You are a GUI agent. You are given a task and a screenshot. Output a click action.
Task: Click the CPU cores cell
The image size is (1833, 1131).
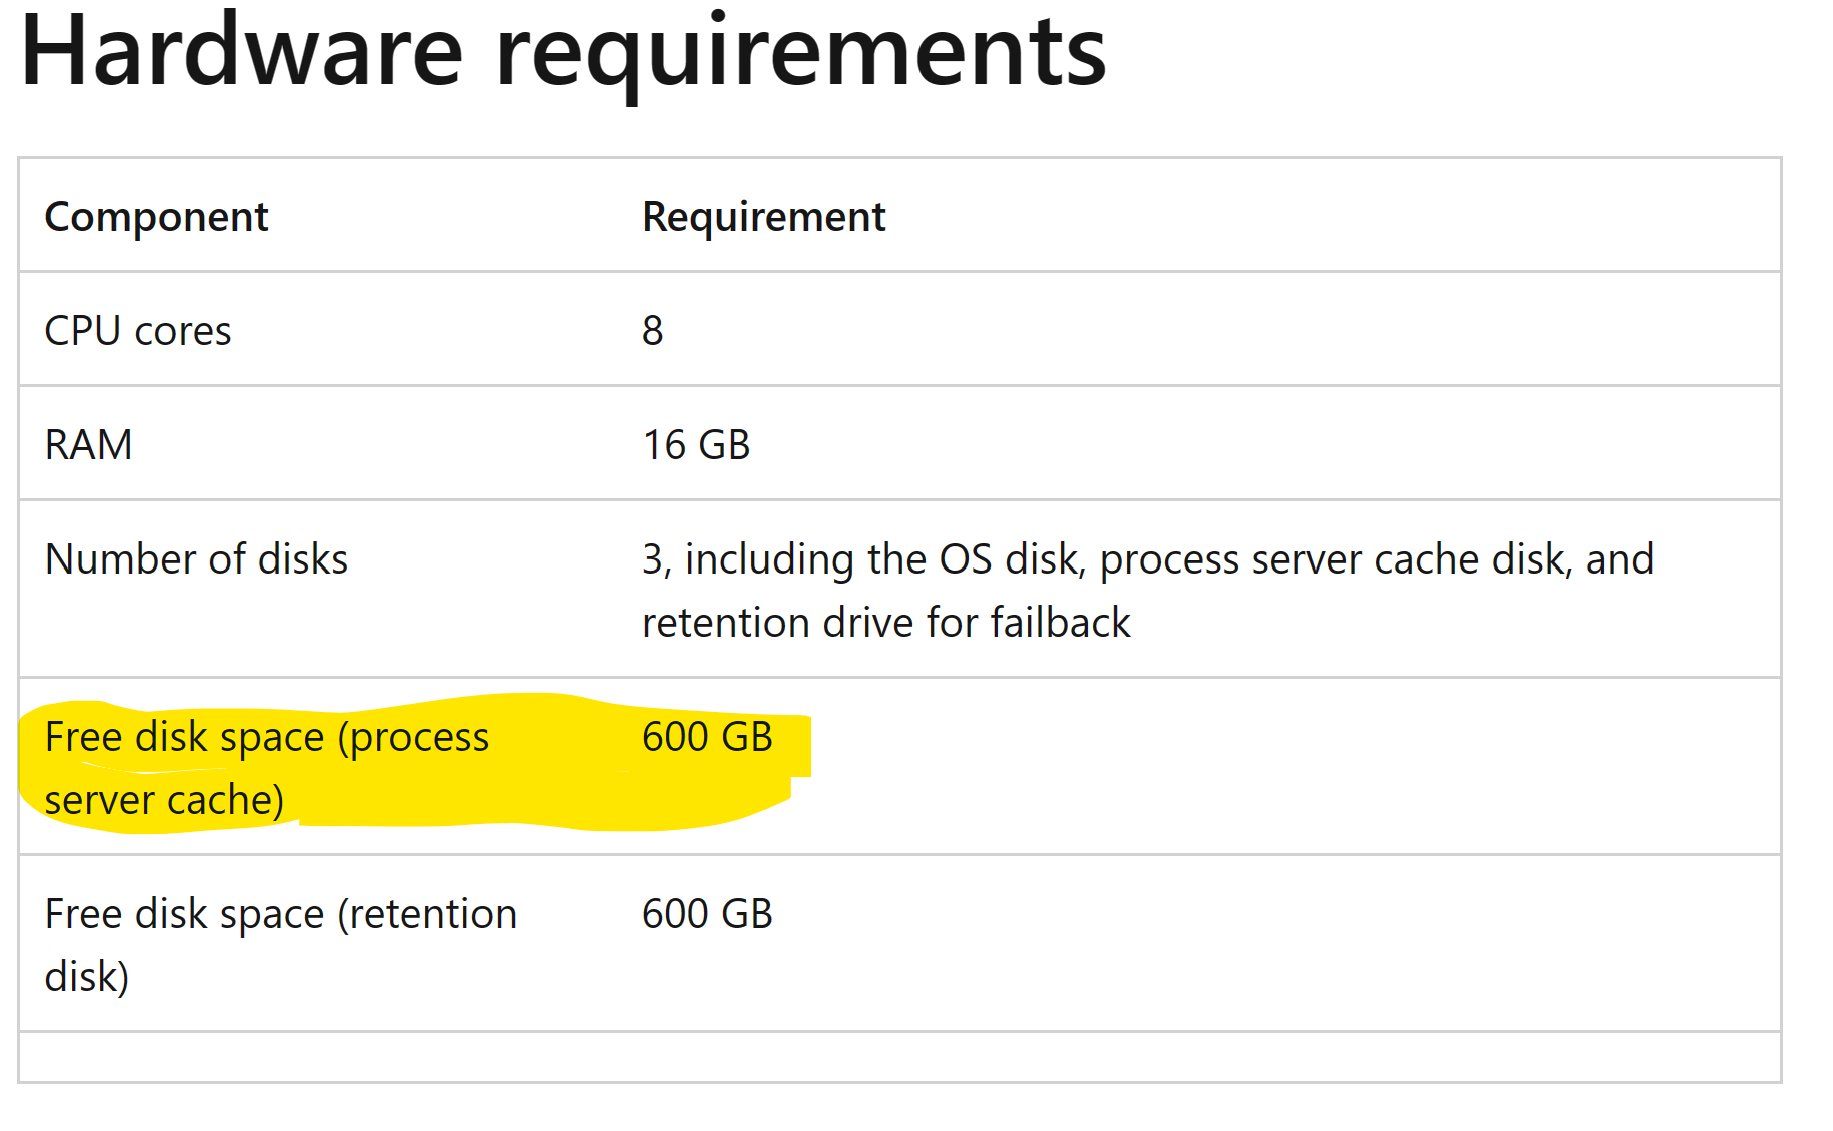pos(138,331)
